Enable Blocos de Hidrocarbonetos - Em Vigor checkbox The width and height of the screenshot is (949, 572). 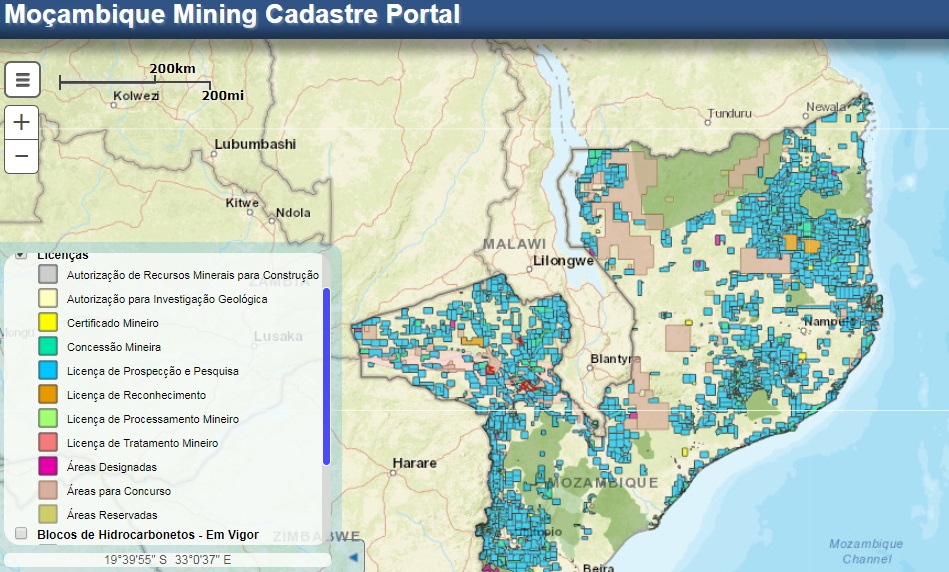coord(21,534)
